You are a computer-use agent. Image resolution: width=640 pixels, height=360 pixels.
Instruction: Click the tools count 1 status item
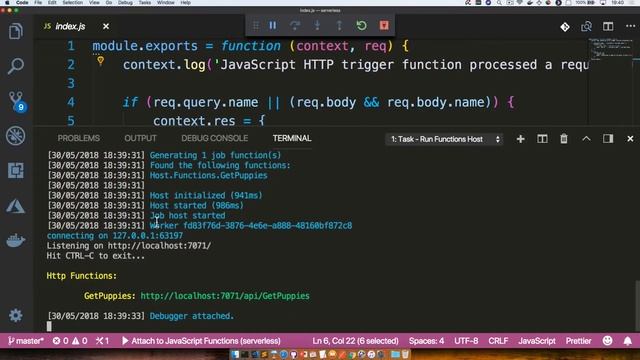[x=102, y=341]
